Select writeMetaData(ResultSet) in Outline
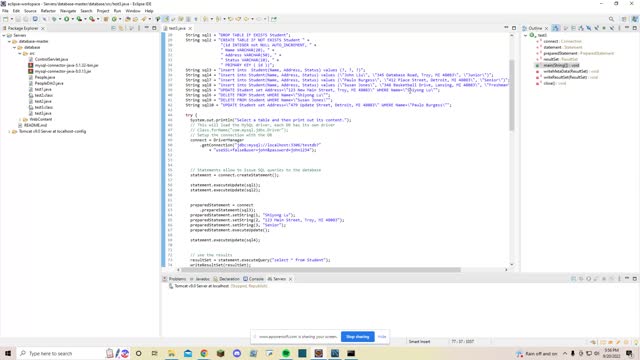Screen dimensions: 640x360 tap(567, 71)
